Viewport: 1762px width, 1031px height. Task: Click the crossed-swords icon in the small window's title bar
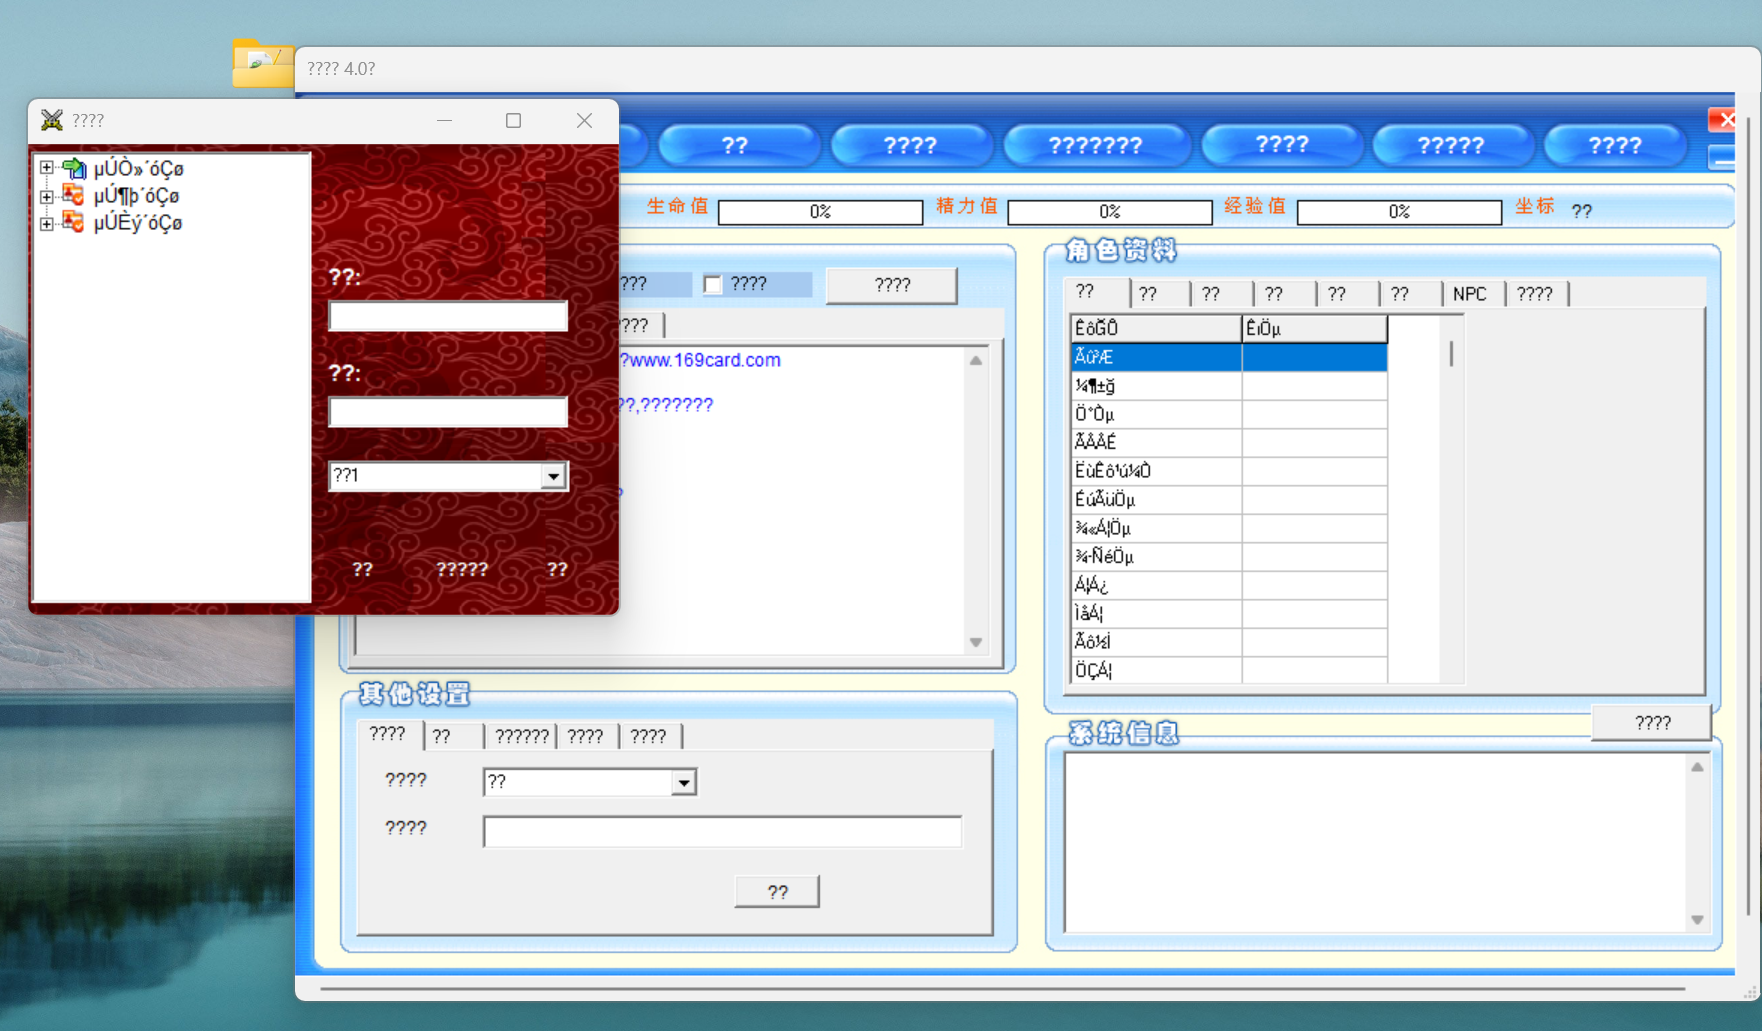(52, 120)
